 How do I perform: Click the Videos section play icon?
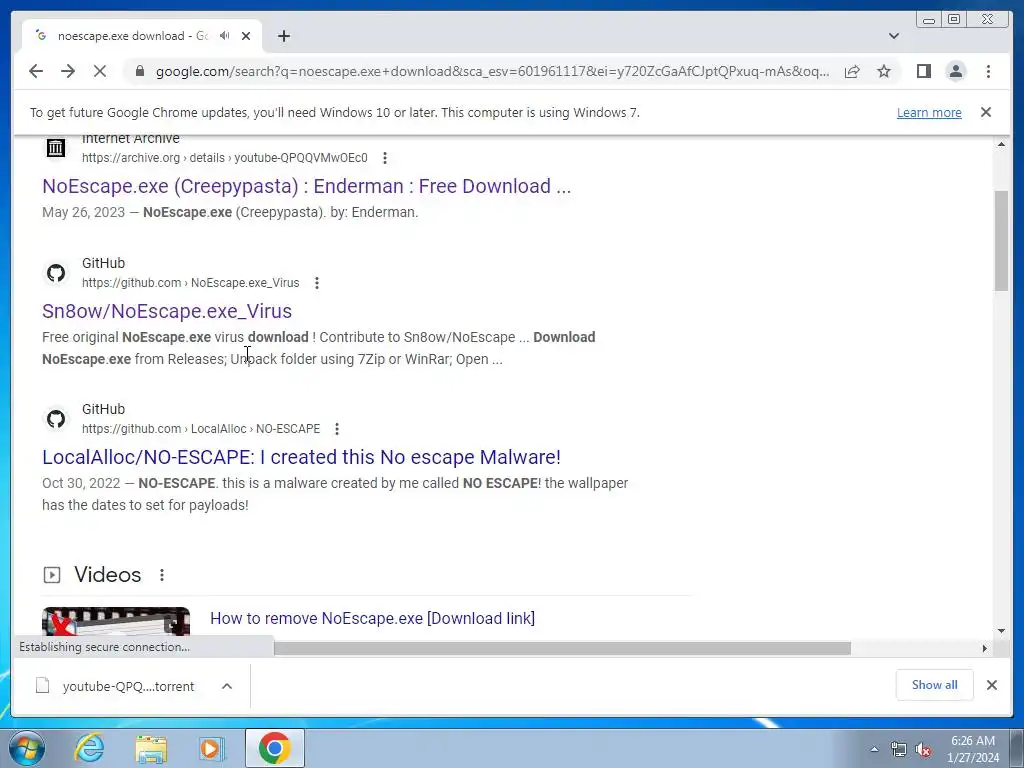[x=52, y=575]
